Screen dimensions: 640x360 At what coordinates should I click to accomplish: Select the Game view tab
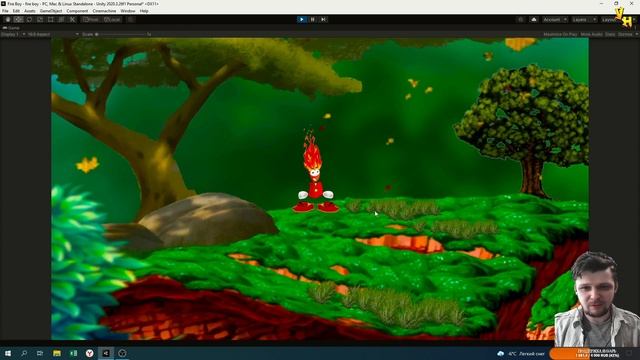[x=11, y=28]
